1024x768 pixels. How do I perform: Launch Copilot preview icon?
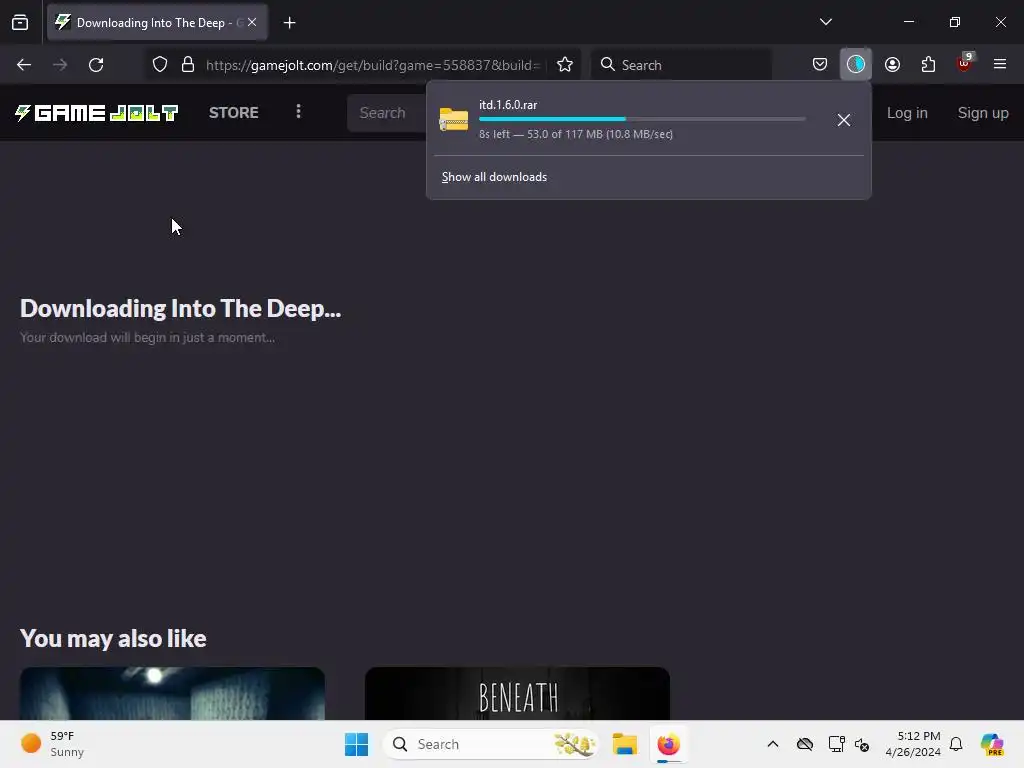[993, 744]
